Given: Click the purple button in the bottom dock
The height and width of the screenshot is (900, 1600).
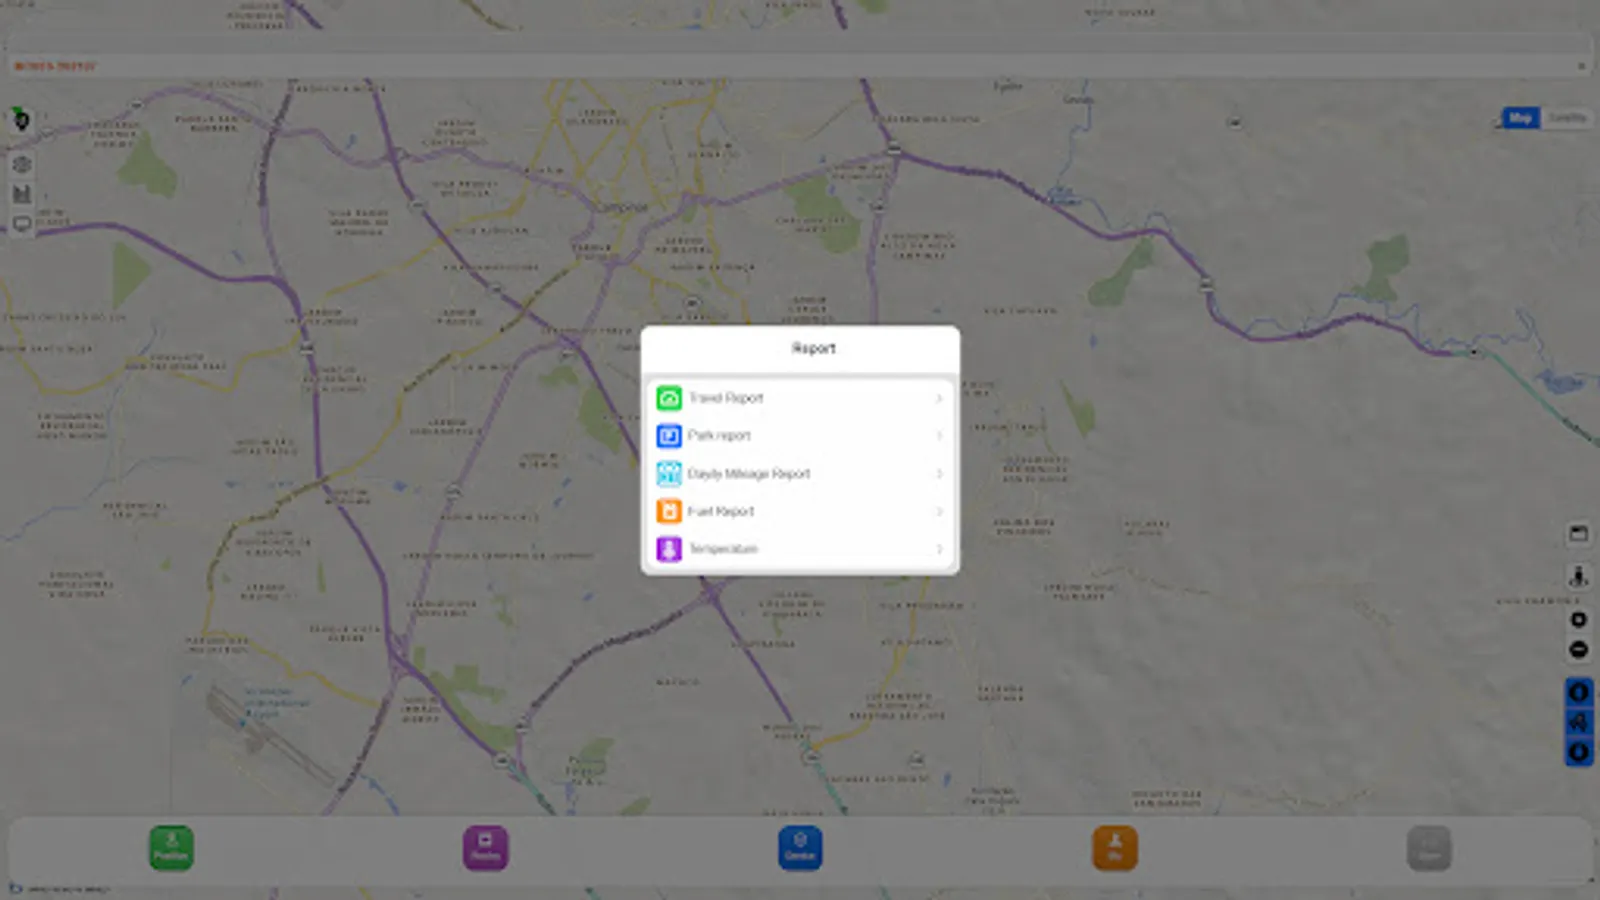Looking at the screenshot, I should click(485, 848).
